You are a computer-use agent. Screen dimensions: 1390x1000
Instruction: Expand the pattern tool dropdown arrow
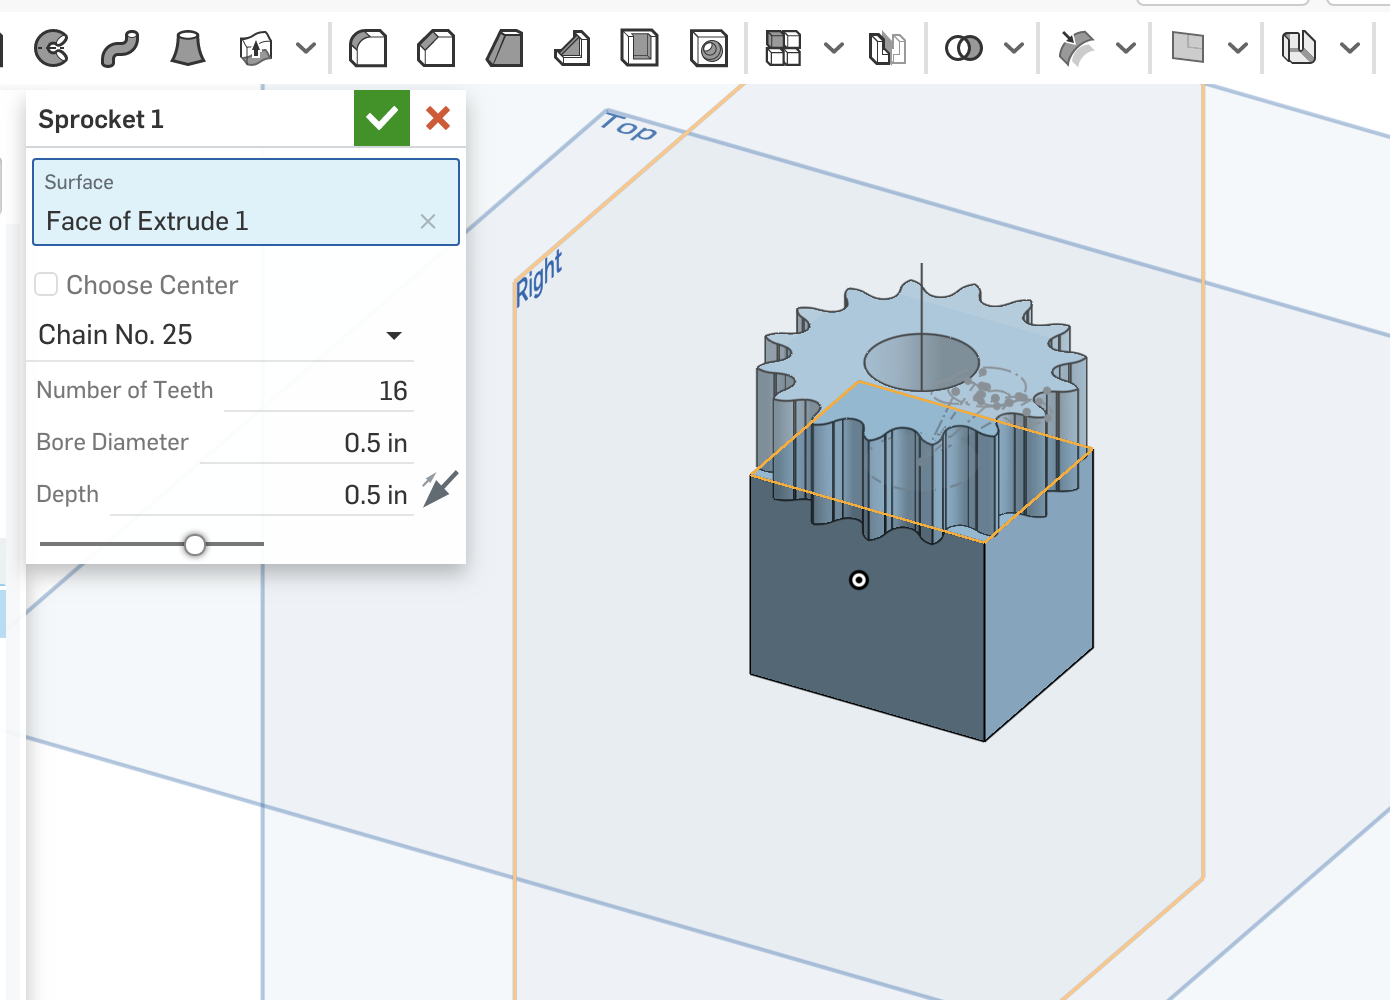[x=833, y=47]
